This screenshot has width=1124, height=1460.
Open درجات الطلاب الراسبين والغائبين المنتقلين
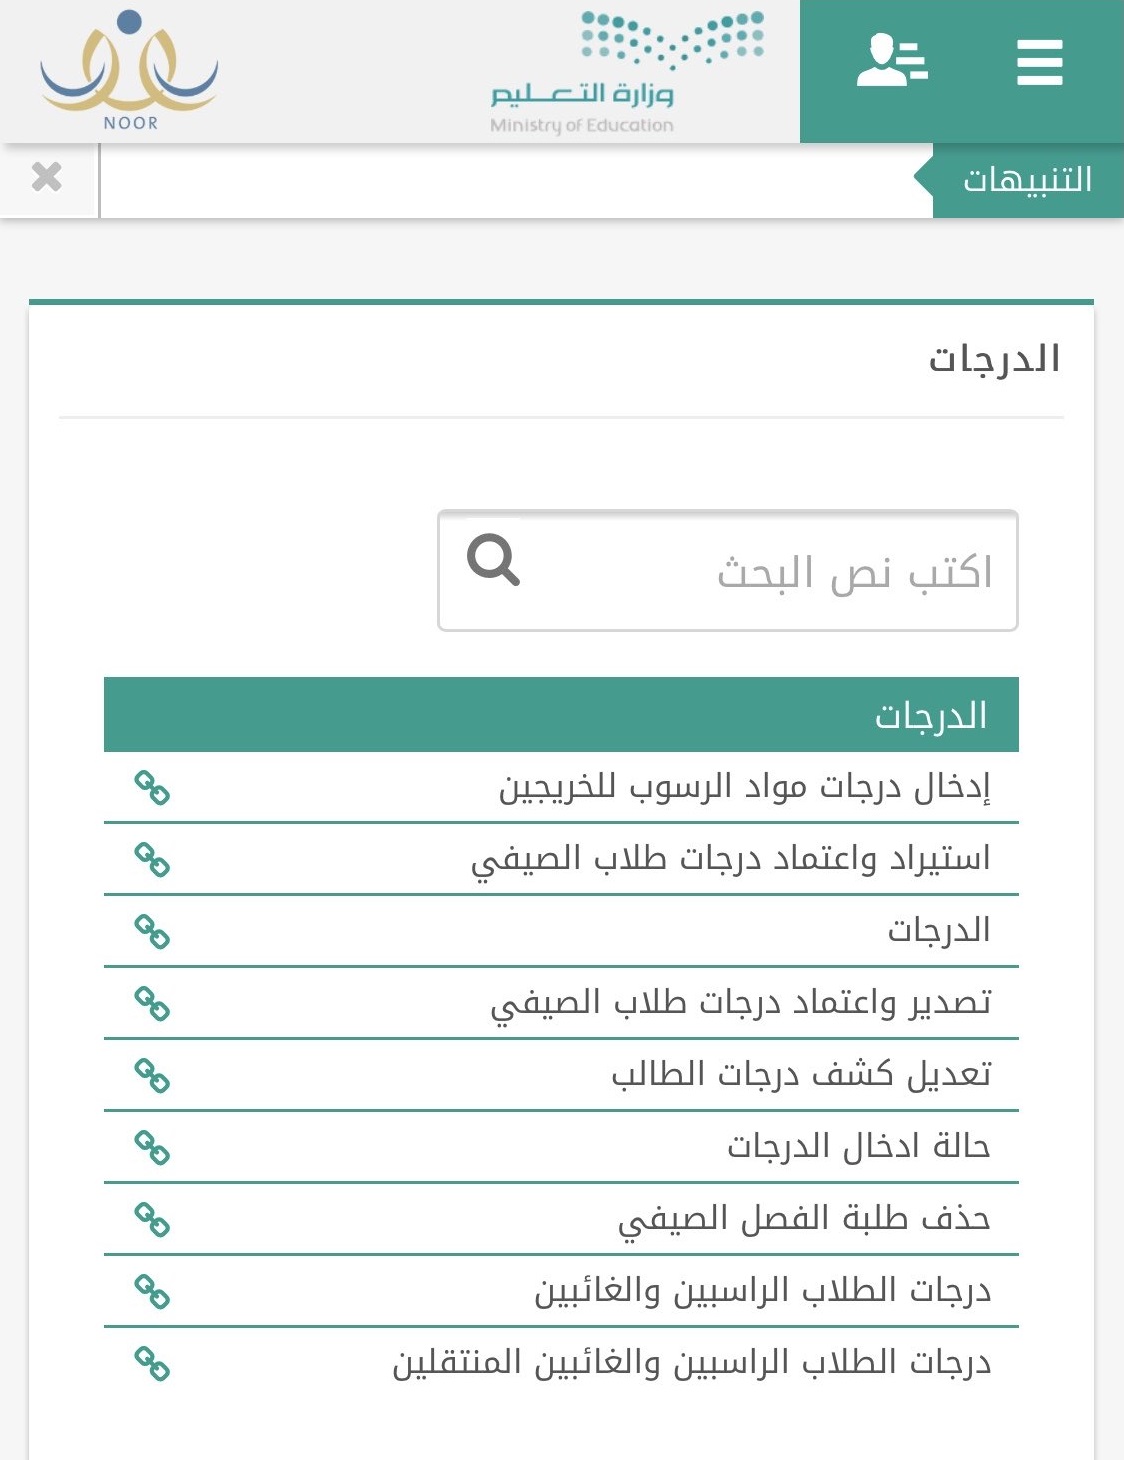tap(692, 1363)
